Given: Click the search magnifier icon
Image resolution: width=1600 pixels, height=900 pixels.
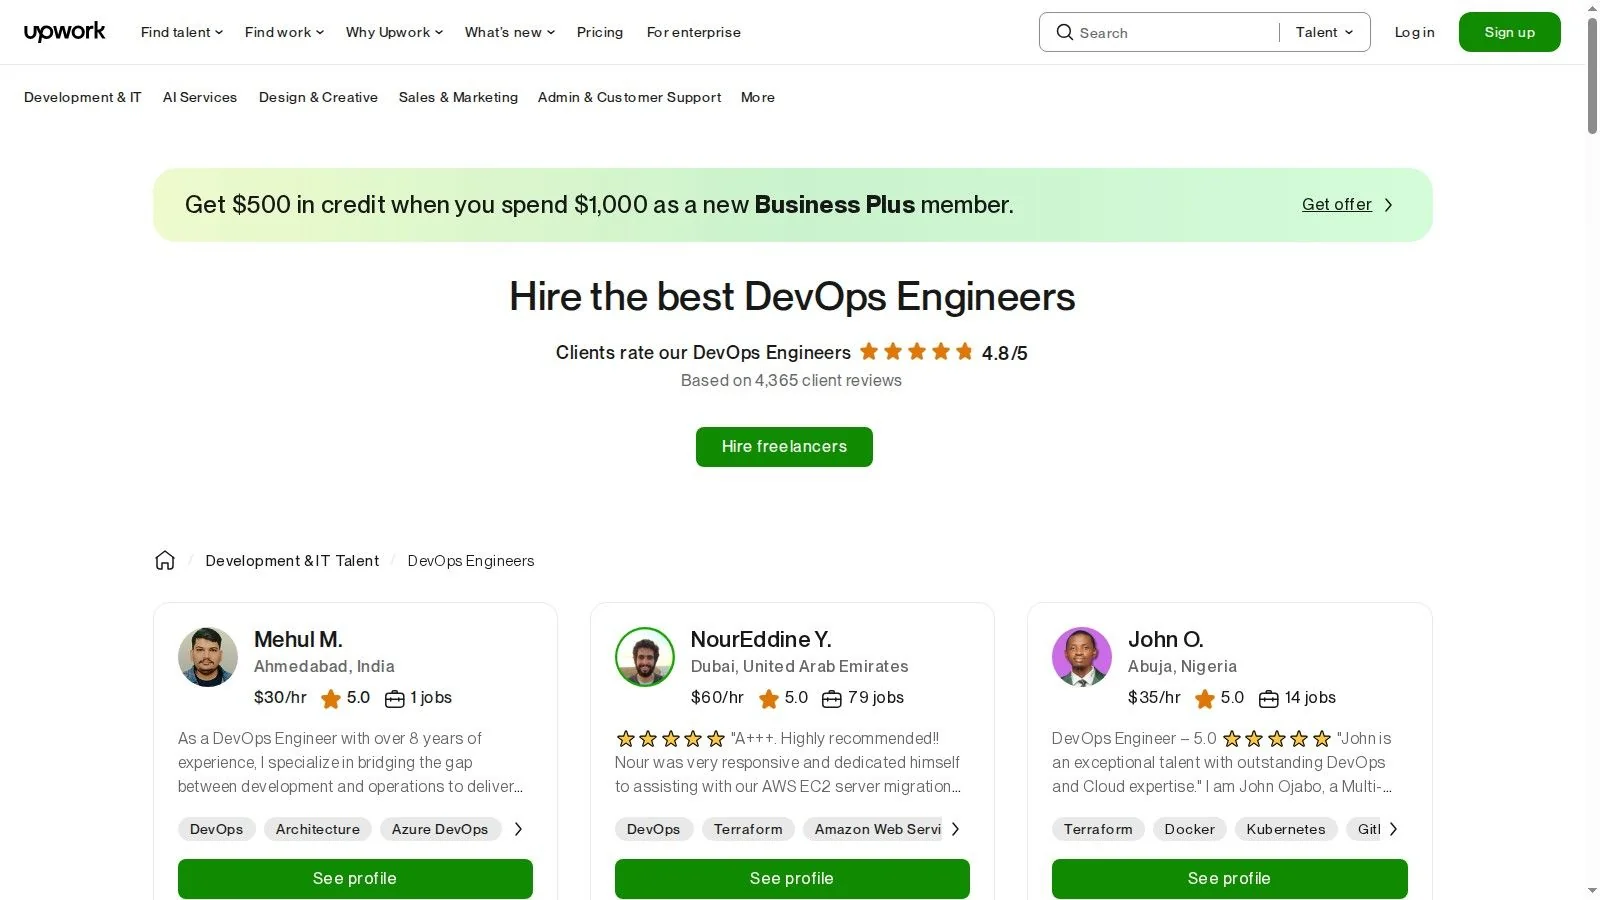Looking at the screenshot, I should (x=1065, y=32).
